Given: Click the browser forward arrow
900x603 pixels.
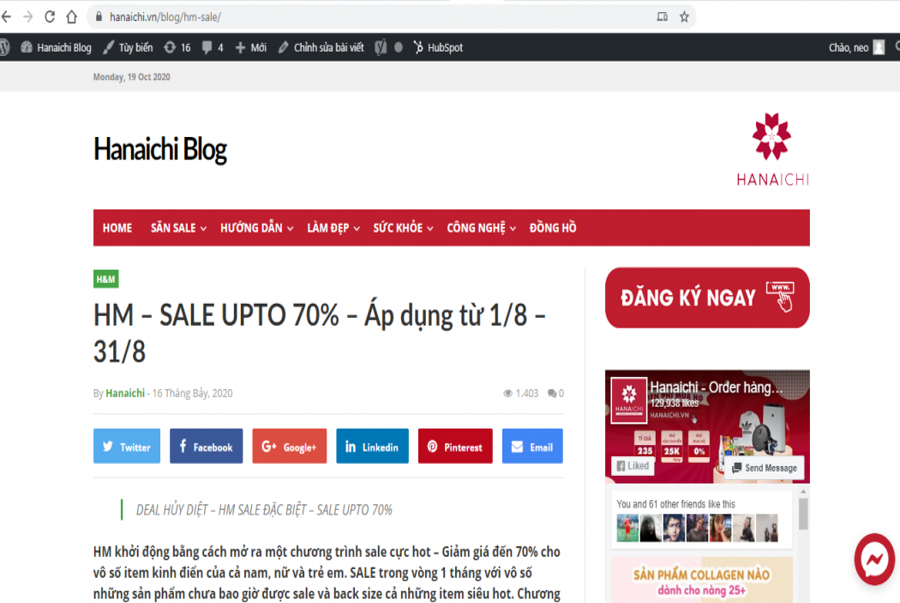Looking at the screenshot, I should pos(28,17).
